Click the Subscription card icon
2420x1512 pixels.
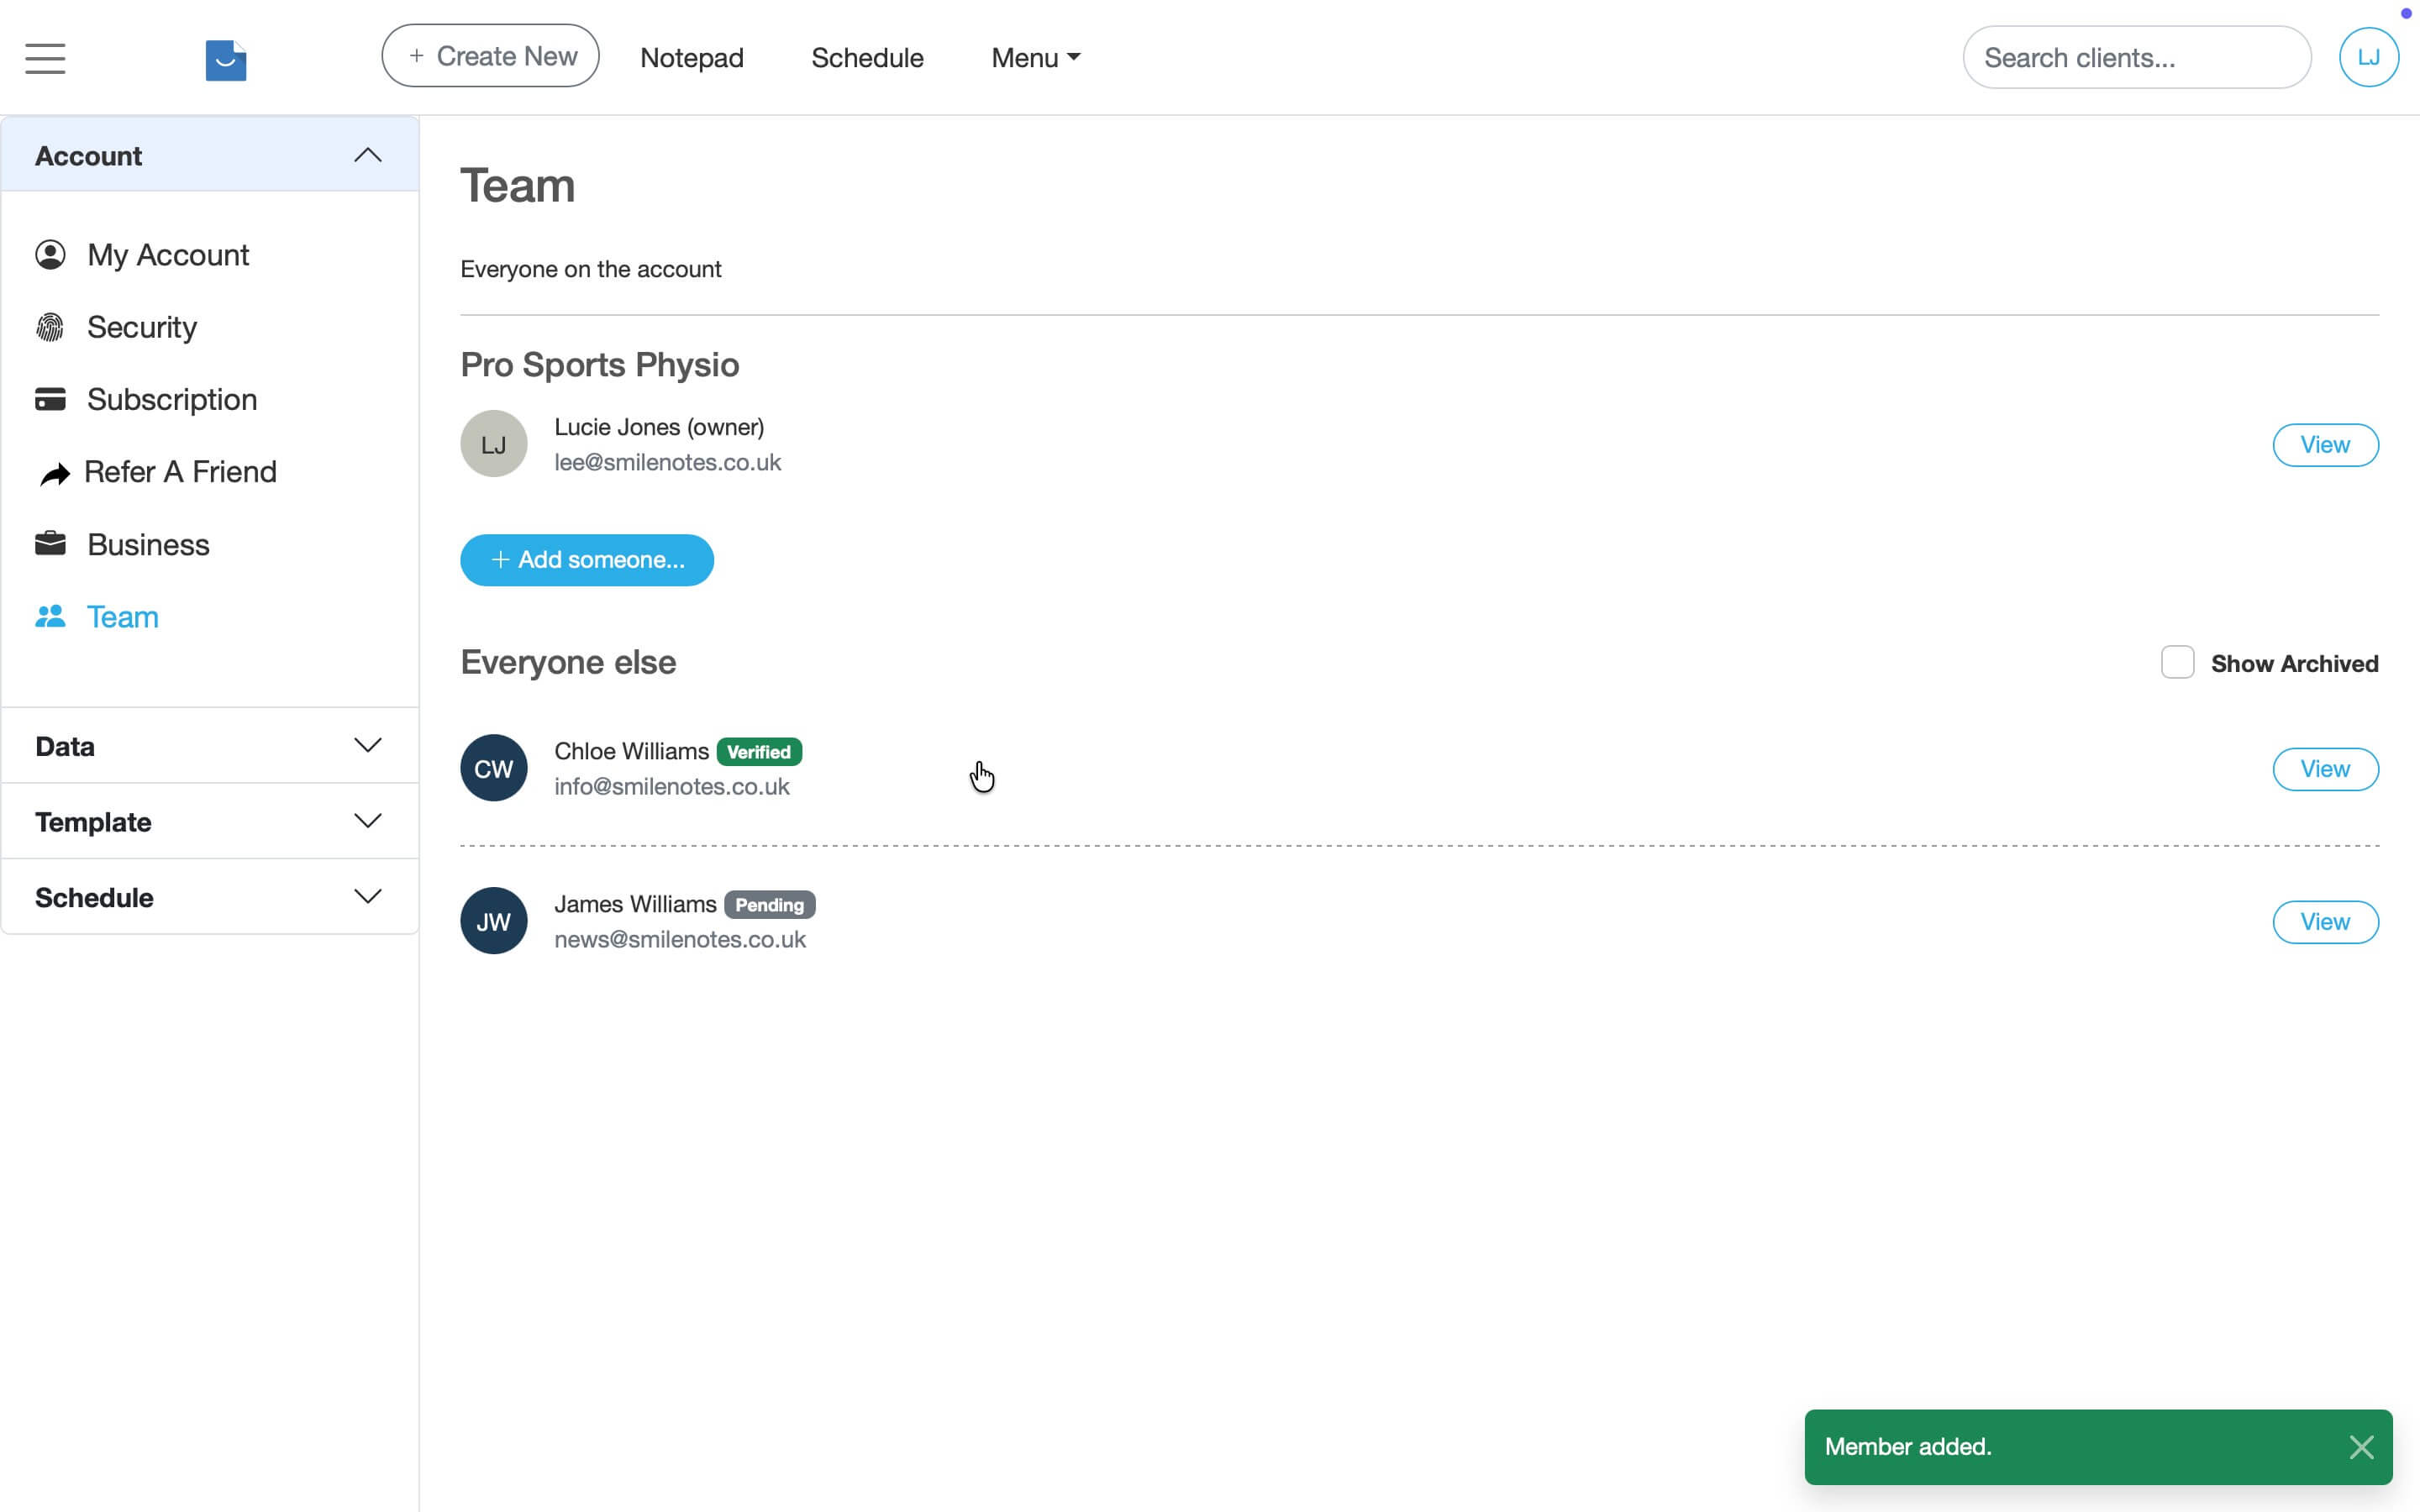[50, 399]
